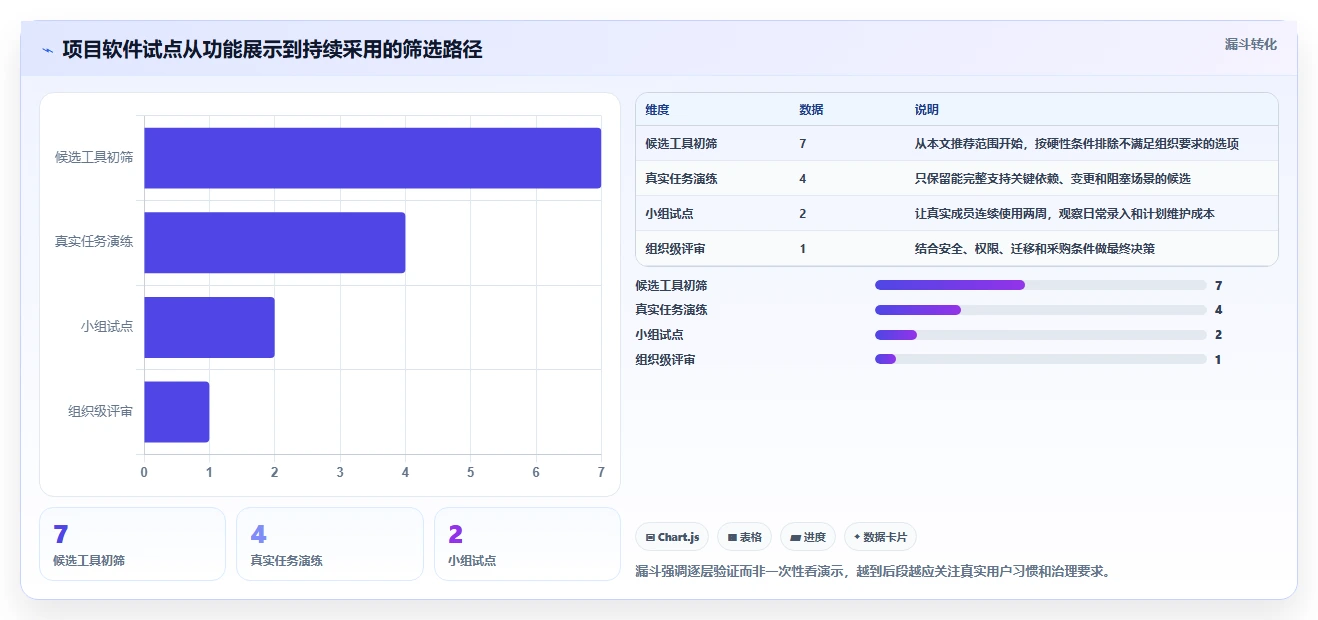Screen dimensions: 1318x620
Task: Click the description starting 让真实成员连续使用
Action: coord(1064,214)
